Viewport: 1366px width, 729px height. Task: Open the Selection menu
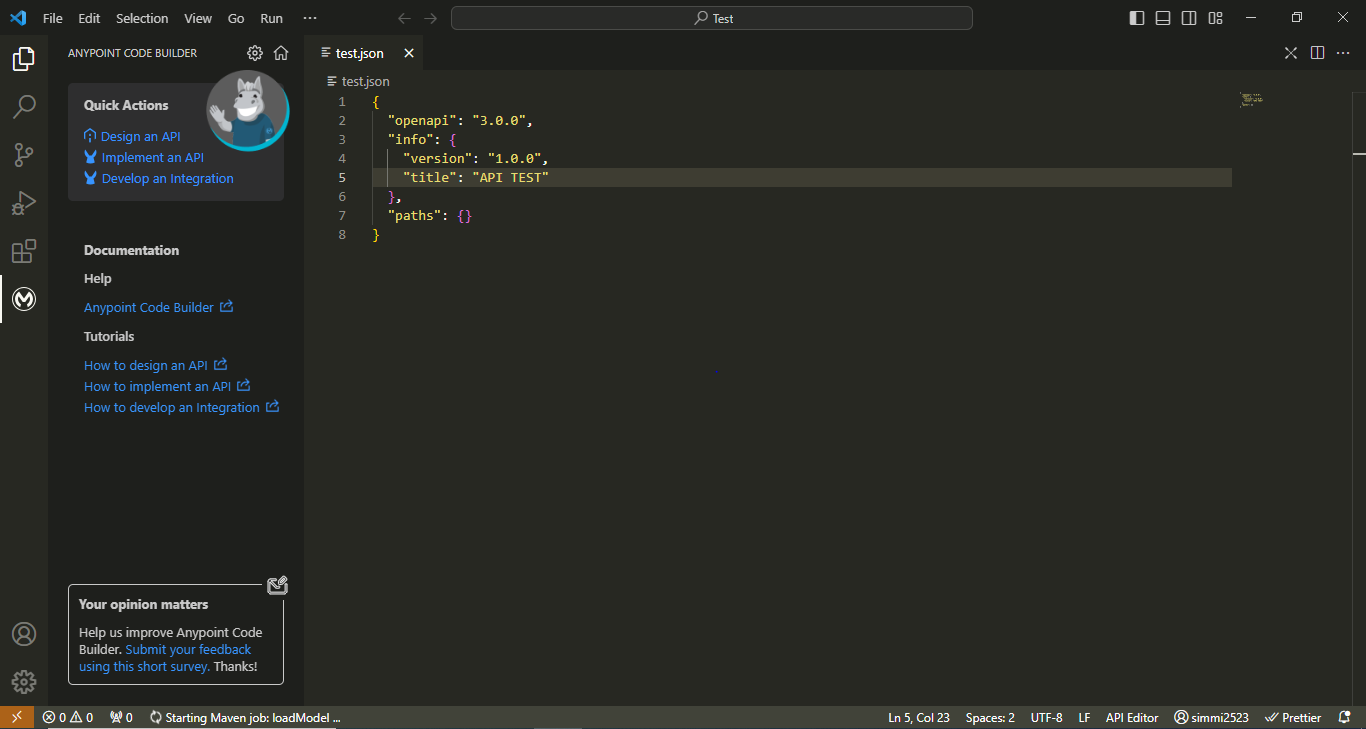(x=142, y=18)
